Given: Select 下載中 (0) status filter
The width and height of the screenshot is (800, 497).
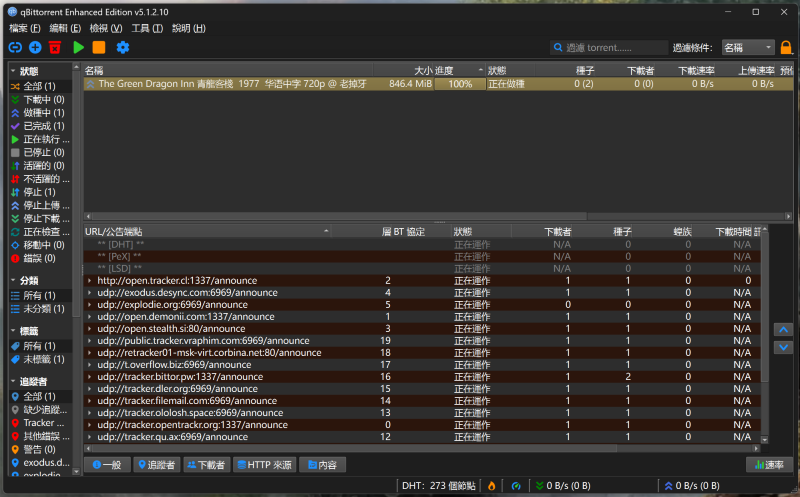Looking at the screenshot, I should (x=40, y=100).
